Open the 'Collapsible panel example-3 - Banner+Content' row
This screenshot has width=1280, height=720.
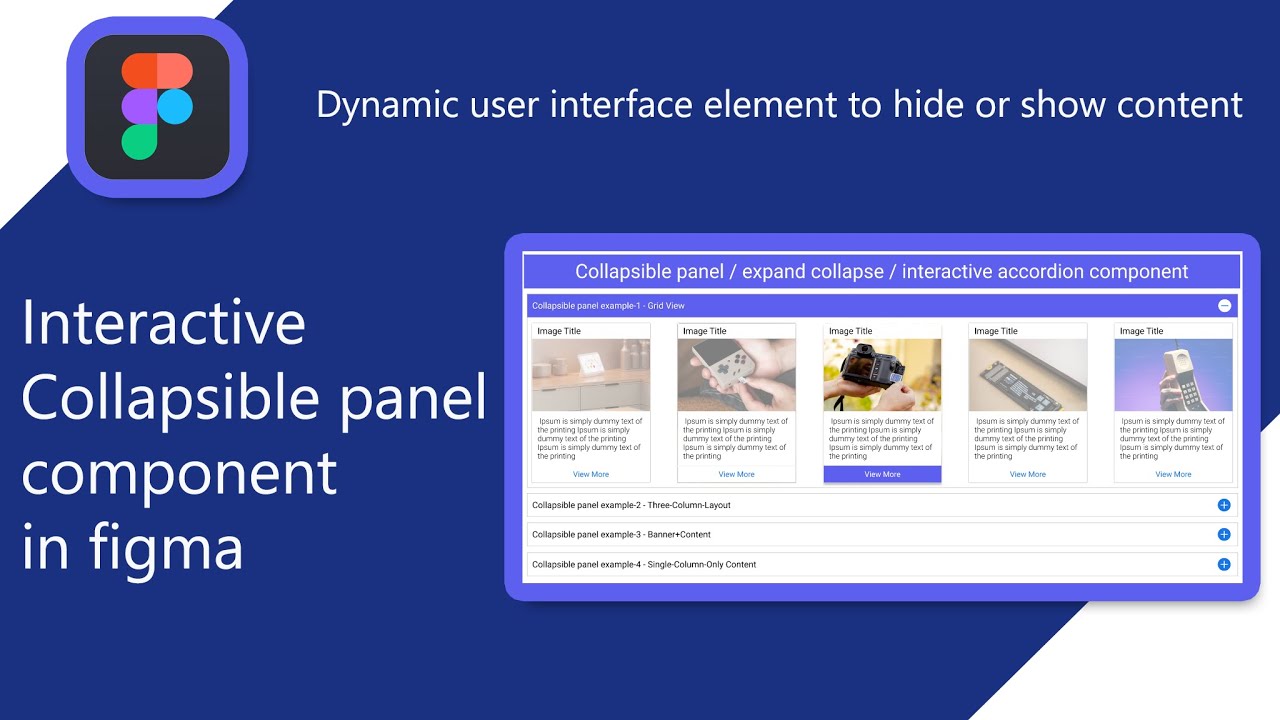(x=882, y=535)
